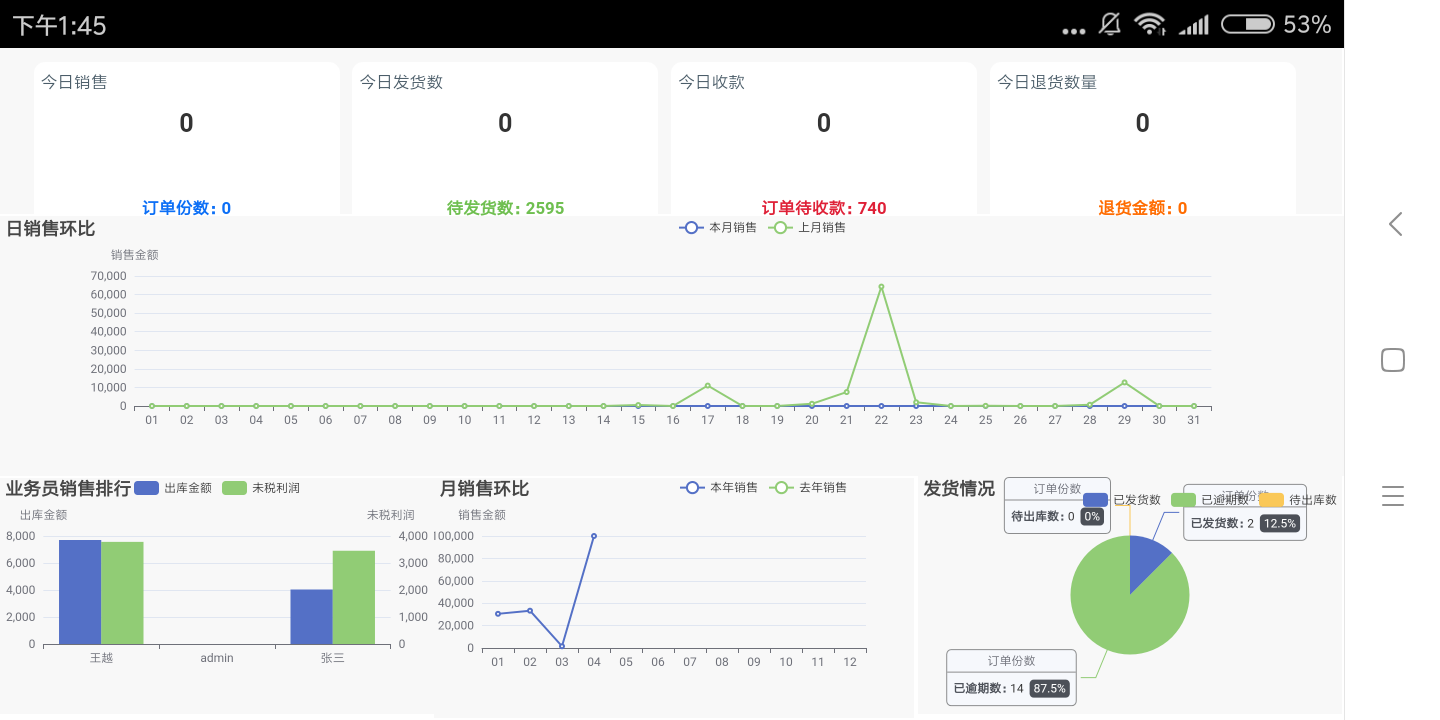
Task: Tap the Android back arrow button
Action: [1395, 224]
